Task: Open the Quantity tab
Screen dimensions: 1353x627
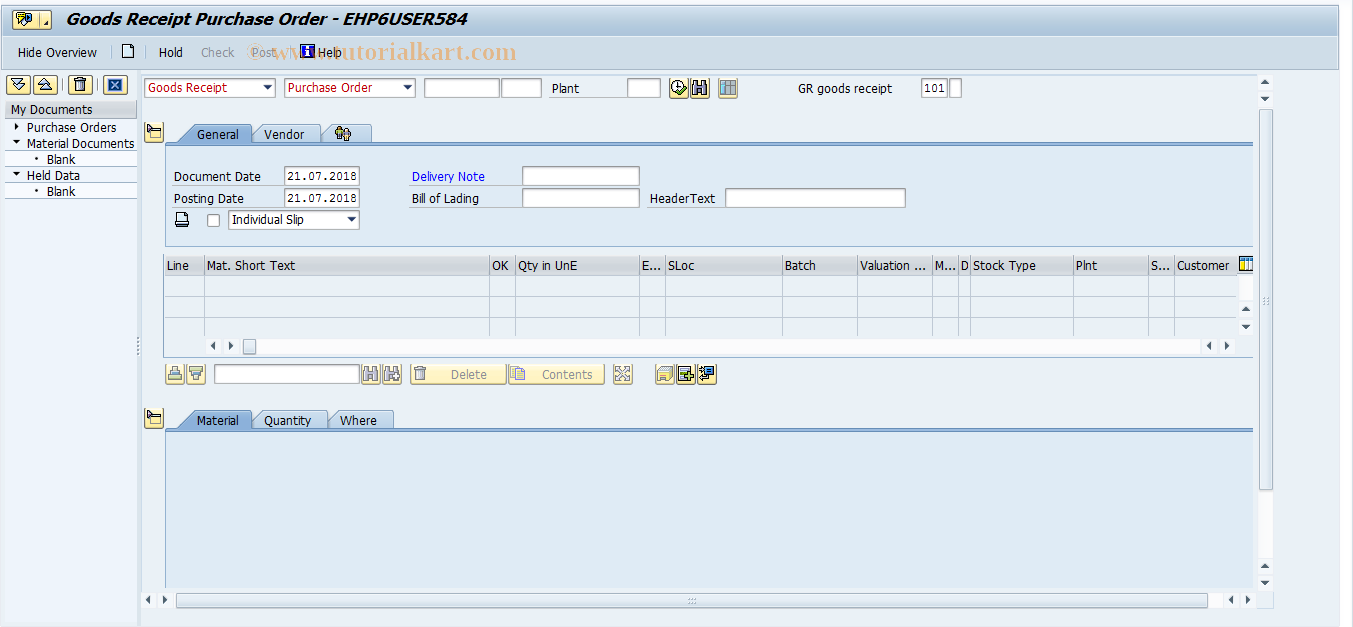Action: click(x=287, y=420)
